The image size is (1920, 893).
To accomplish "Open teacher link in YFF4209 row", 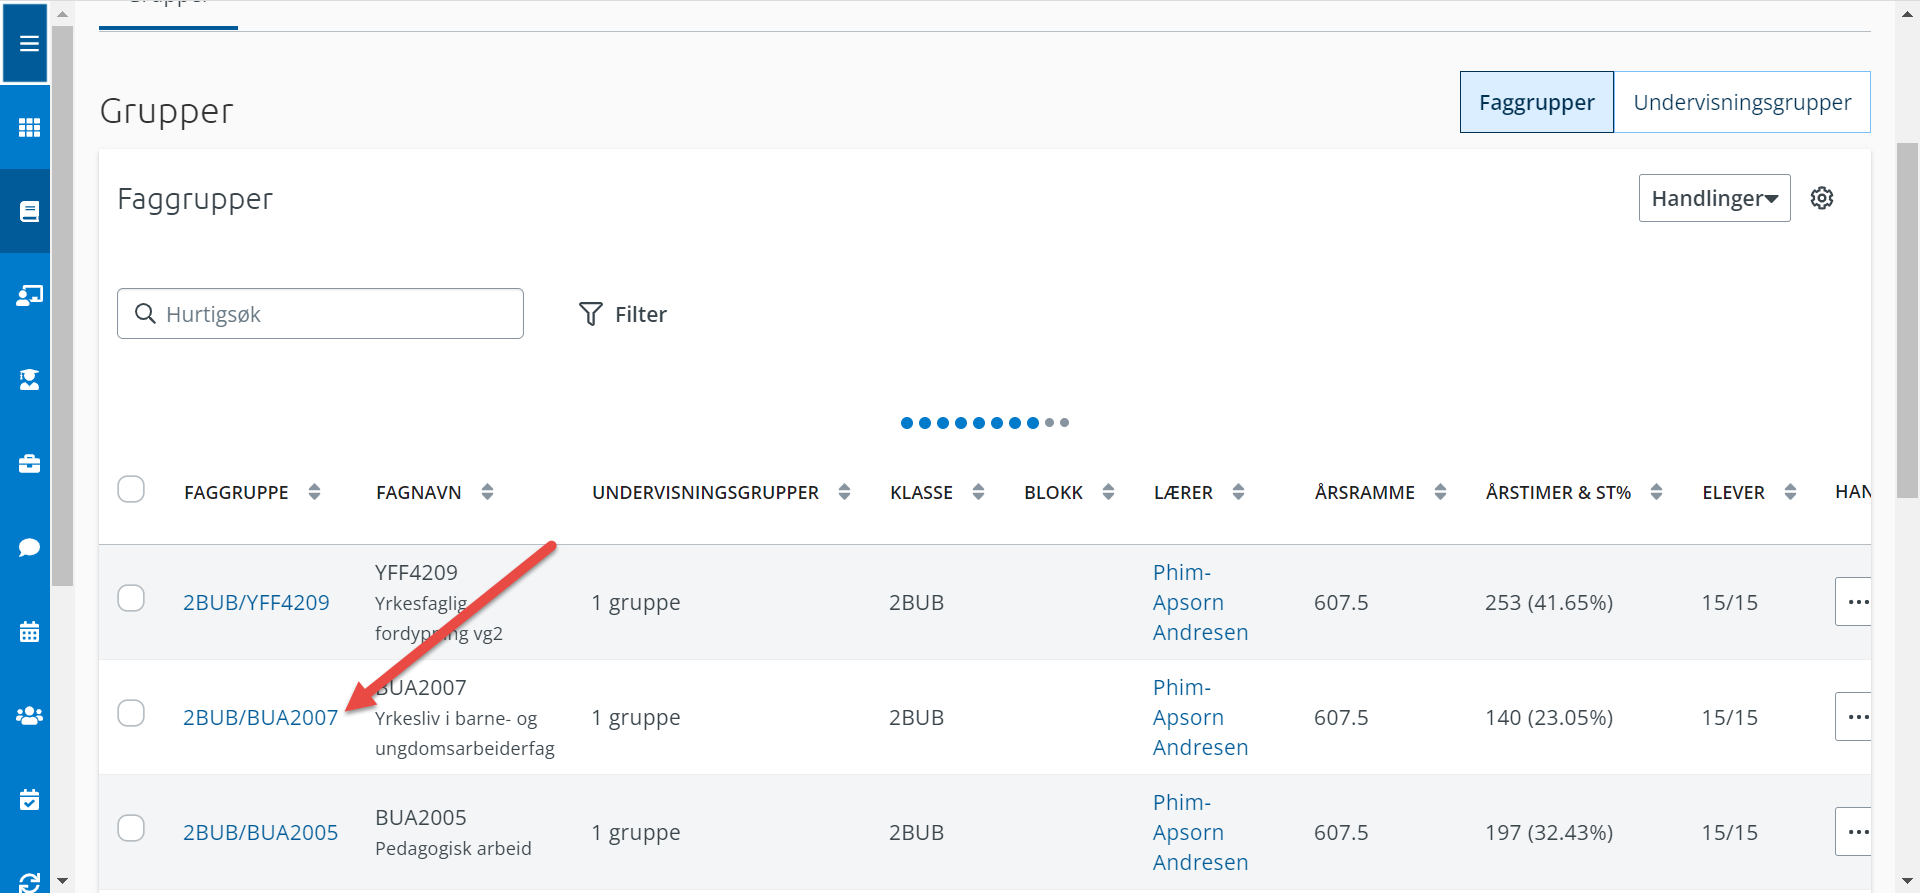I will [x=1200, y=602].
